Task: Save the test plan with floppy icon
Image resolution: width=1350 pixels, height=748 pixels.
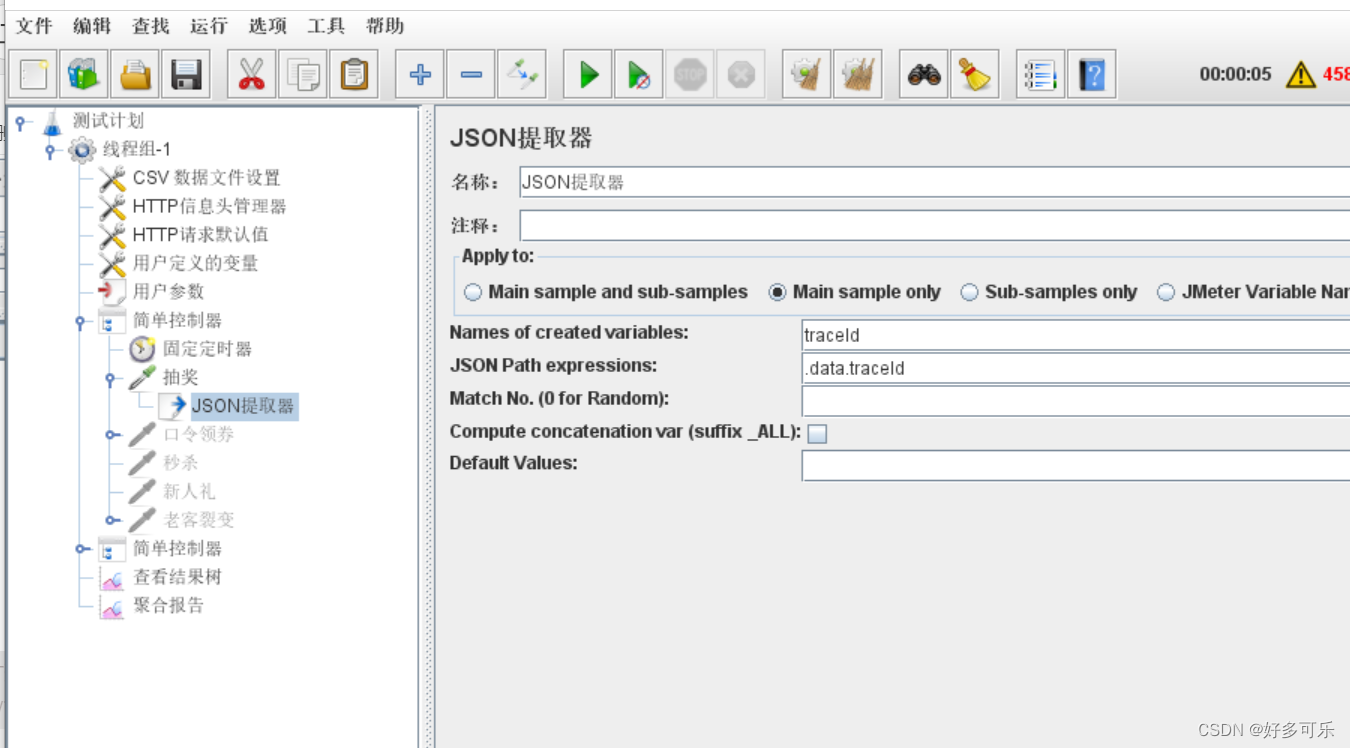Action: click(187, 74)
